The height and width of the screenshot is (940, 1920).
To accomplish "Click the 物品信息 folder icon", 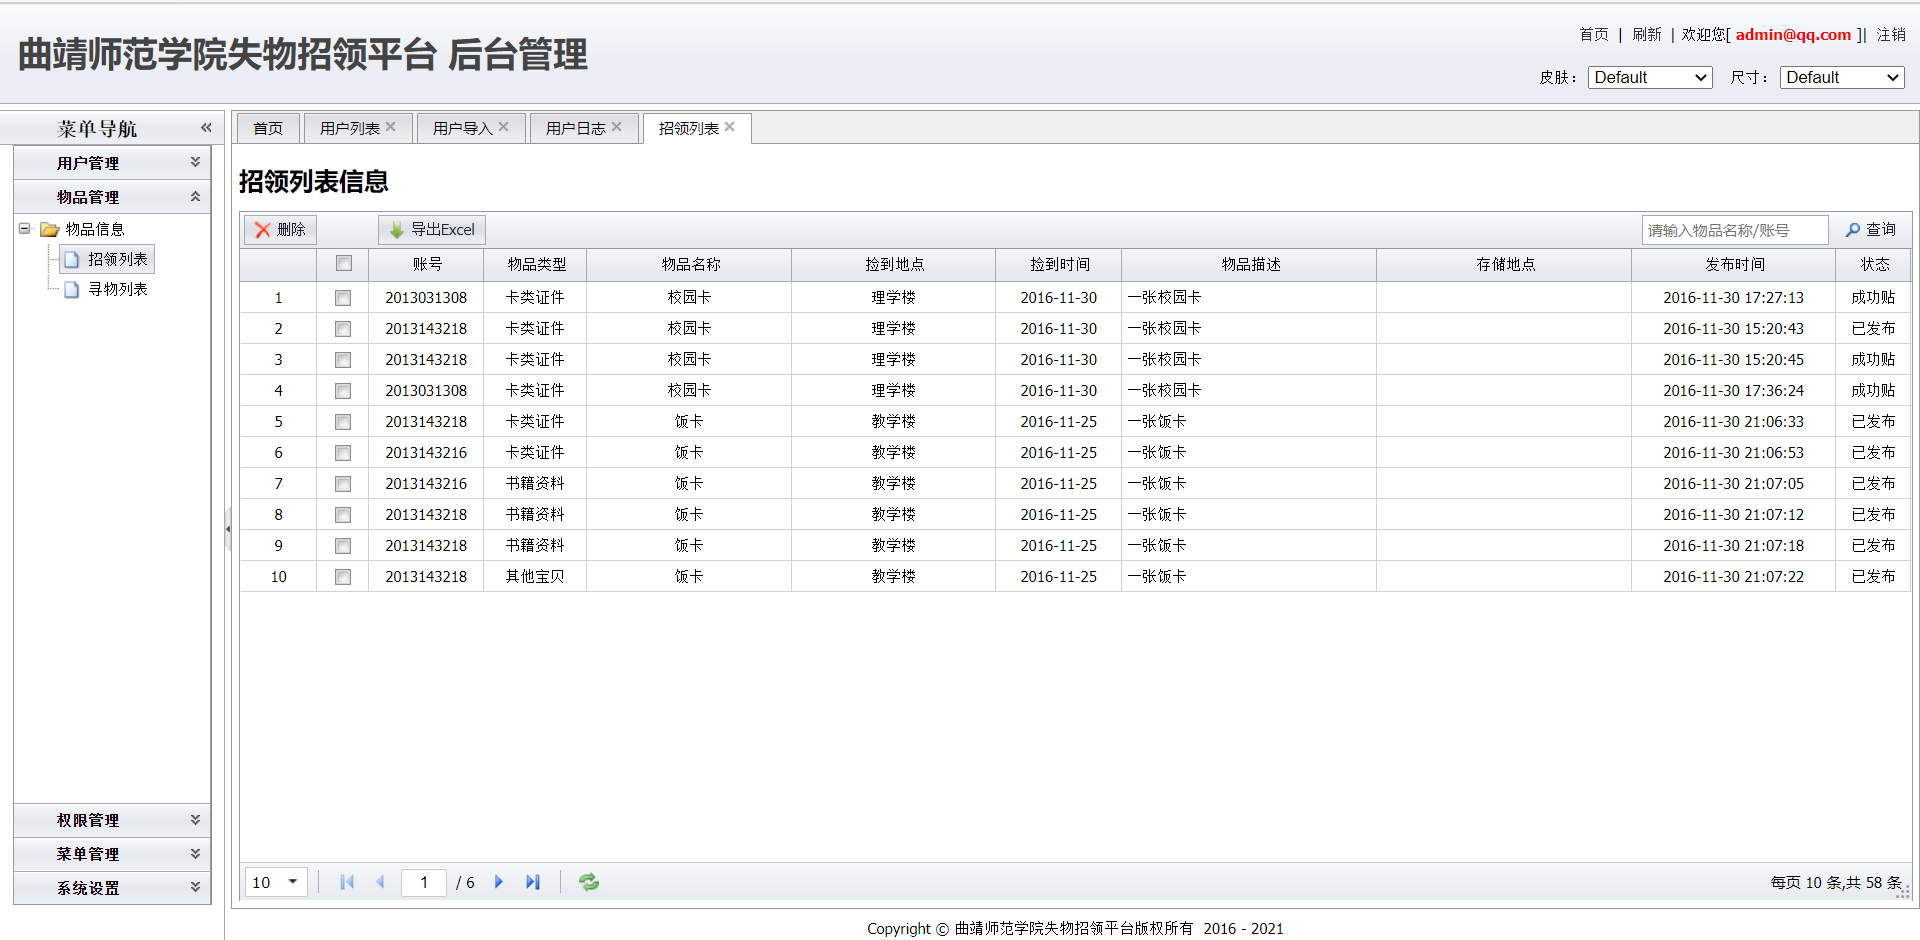I will [49, 230].
